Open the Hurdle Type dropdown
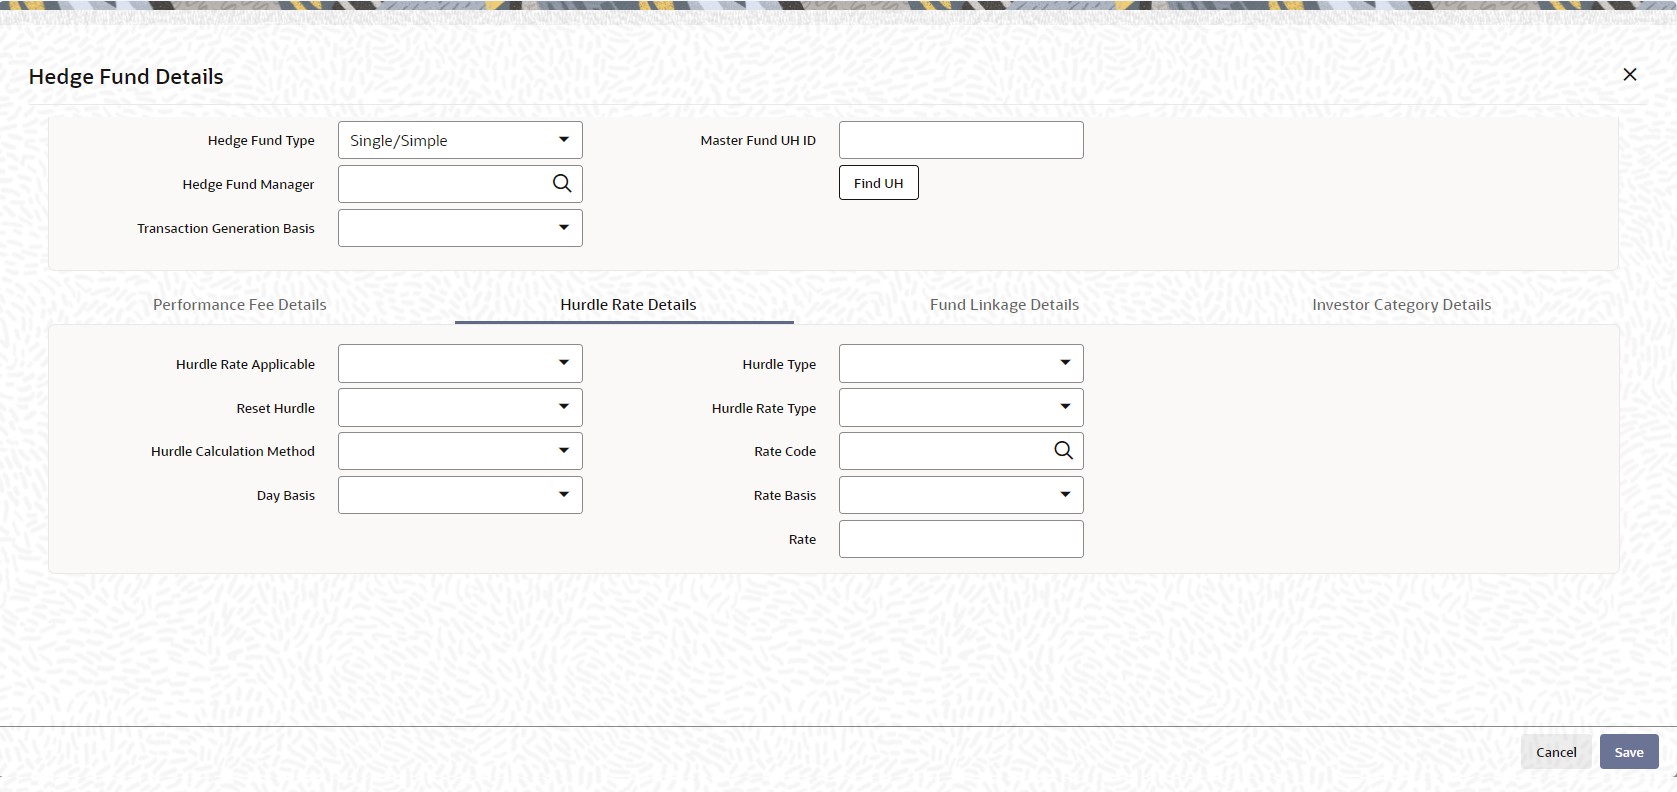Image resolution: width=1677 pixels, height=792 pixels. click(x=961, y=364)
